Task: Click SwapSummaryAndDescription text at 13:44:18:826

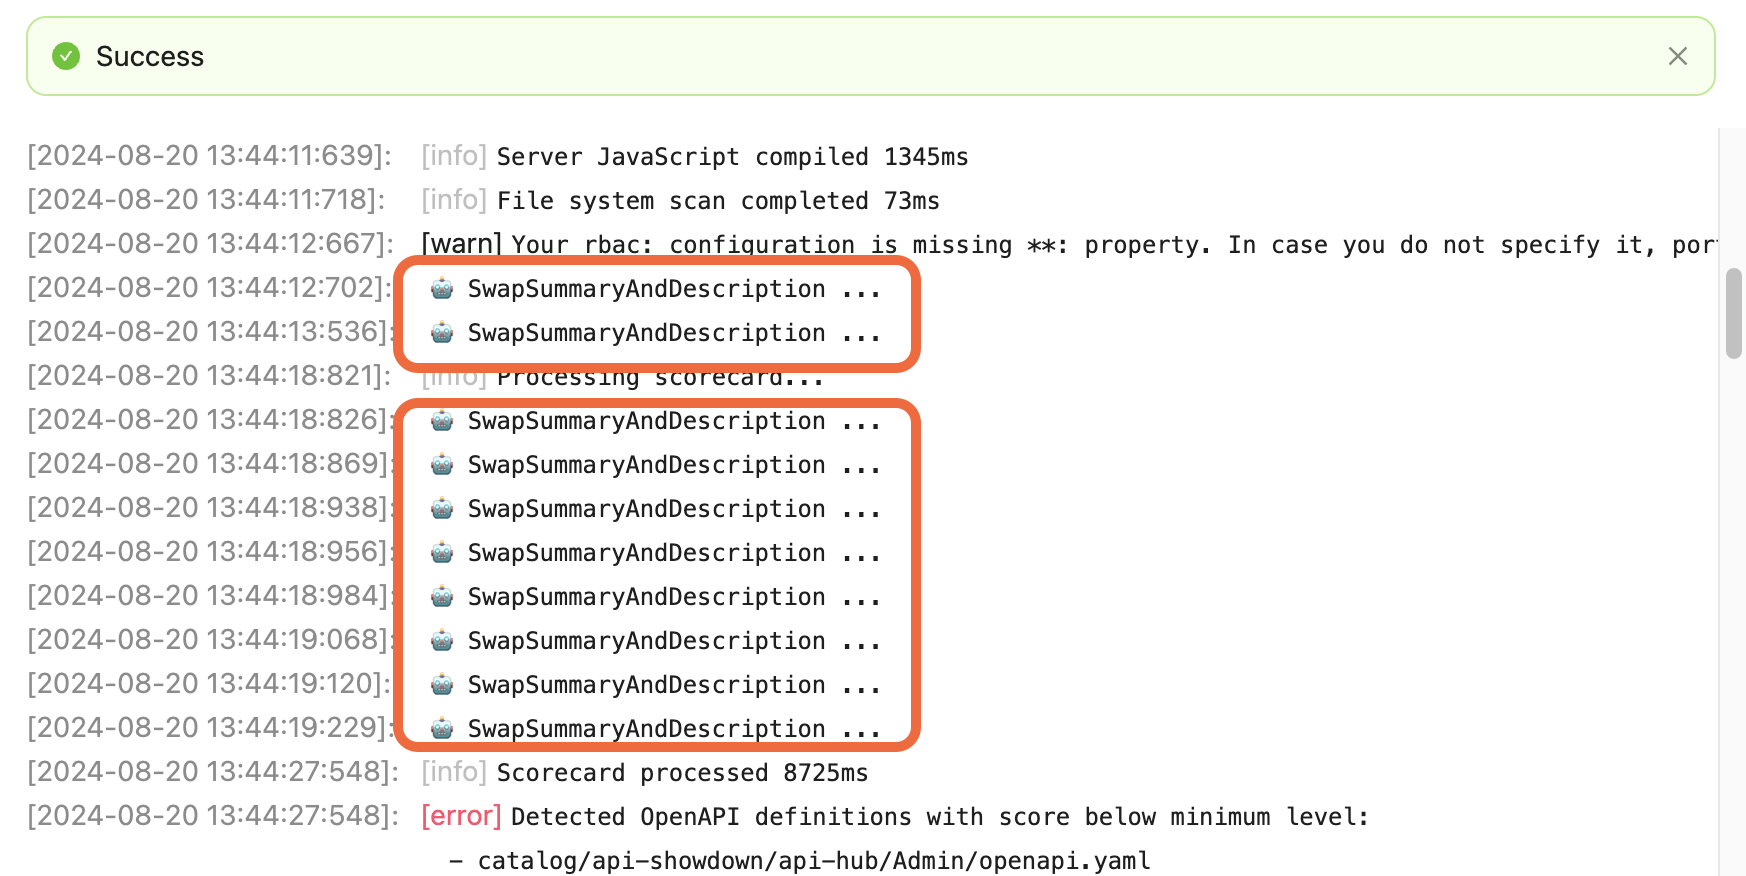Action: tap(647, 421)
